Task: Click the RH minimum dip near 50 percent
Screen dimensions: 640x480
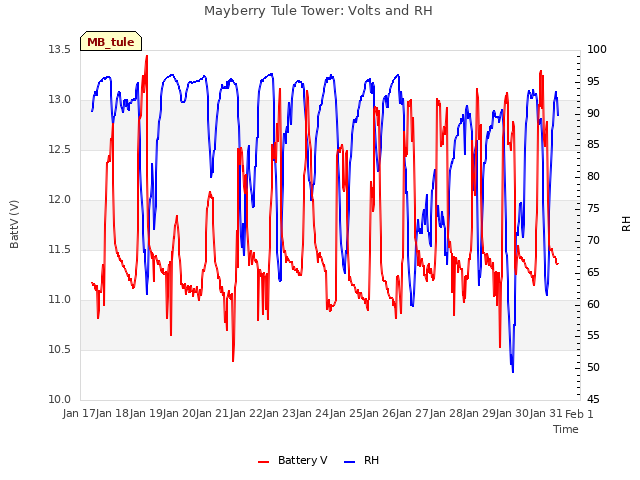Action: pyautogui.click(x=513, y=371)
